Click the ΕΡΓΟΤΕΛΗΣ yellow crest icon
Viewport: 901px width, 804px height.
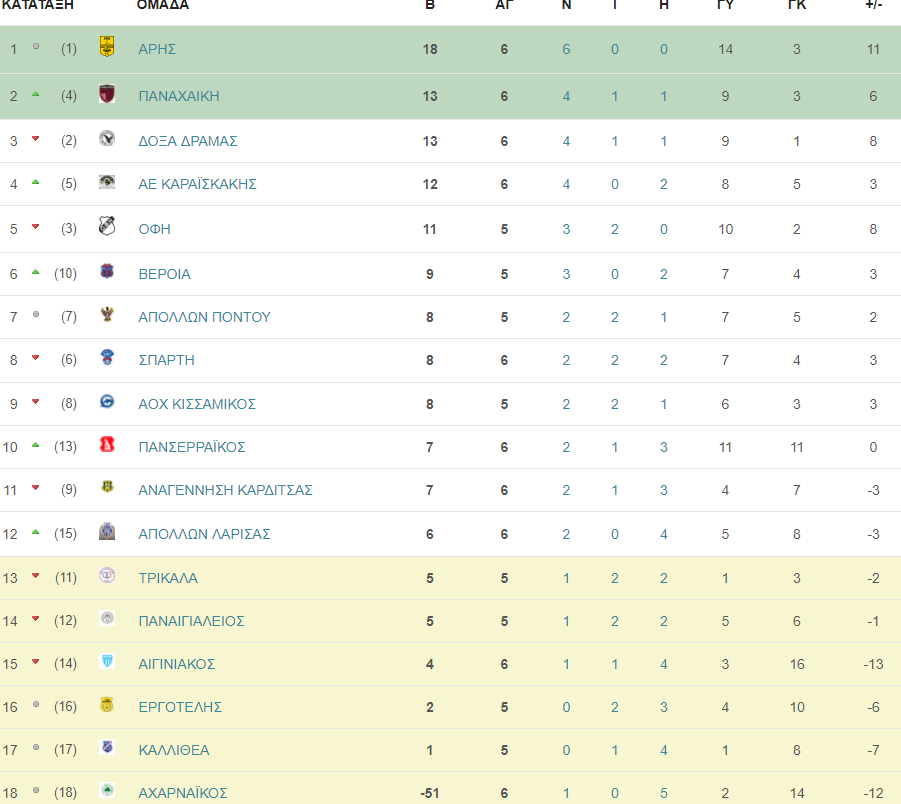(x=107, y=704)
